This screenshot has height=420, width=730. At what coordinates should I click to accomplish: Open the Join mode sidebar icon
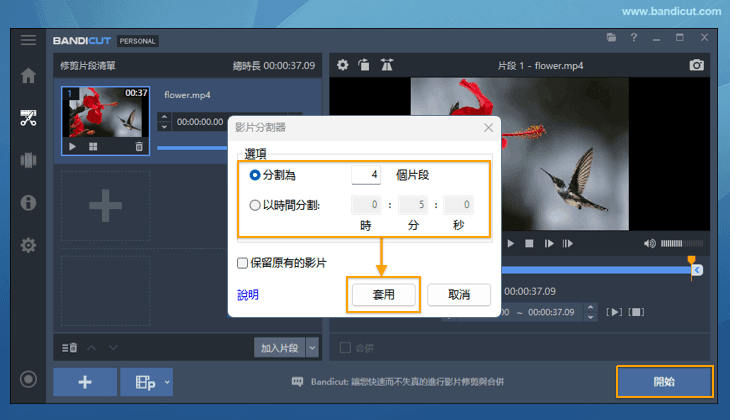pos(28,160)
